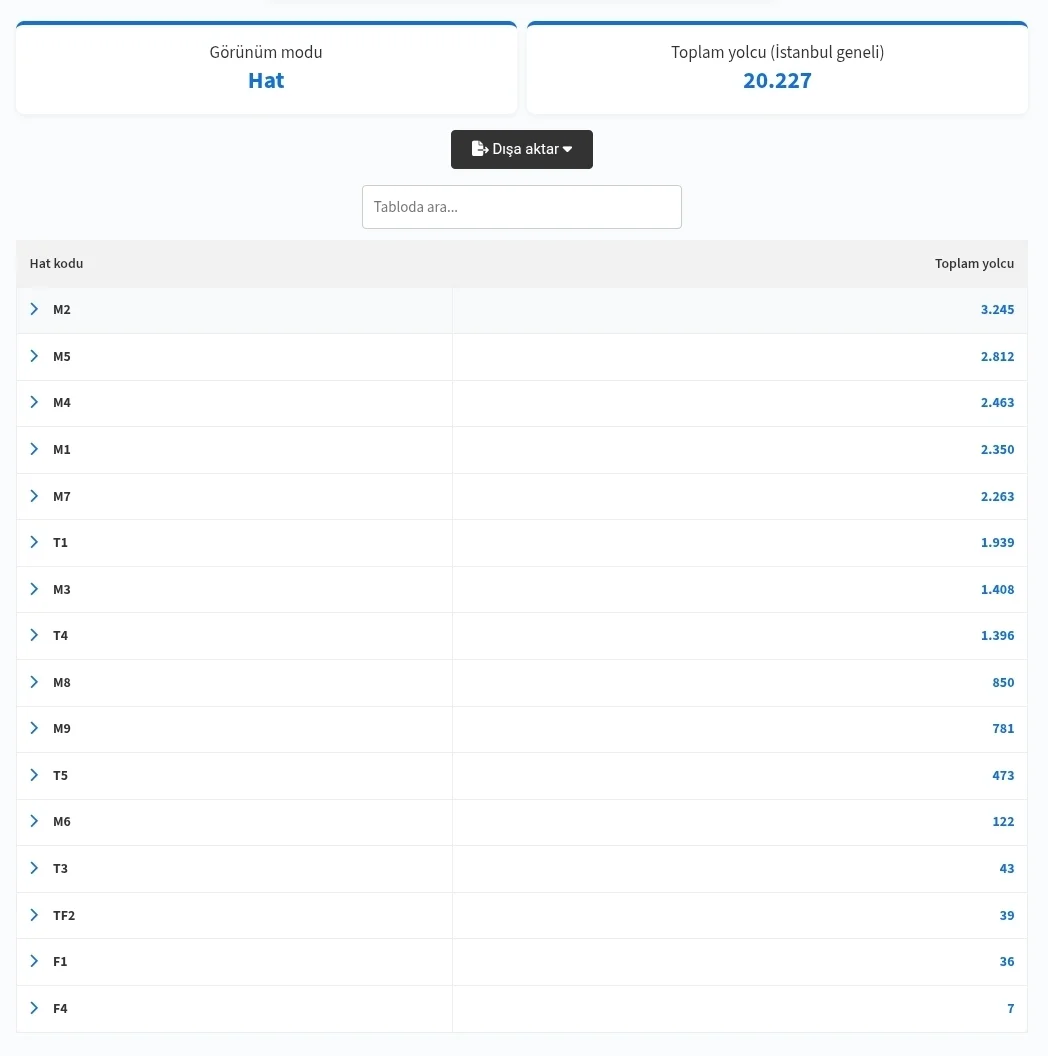The height and width of the screenshot is (1056, 1048).
Task: Click the Toplam yolcu 20.227 summary card
Action: point(777,68)
